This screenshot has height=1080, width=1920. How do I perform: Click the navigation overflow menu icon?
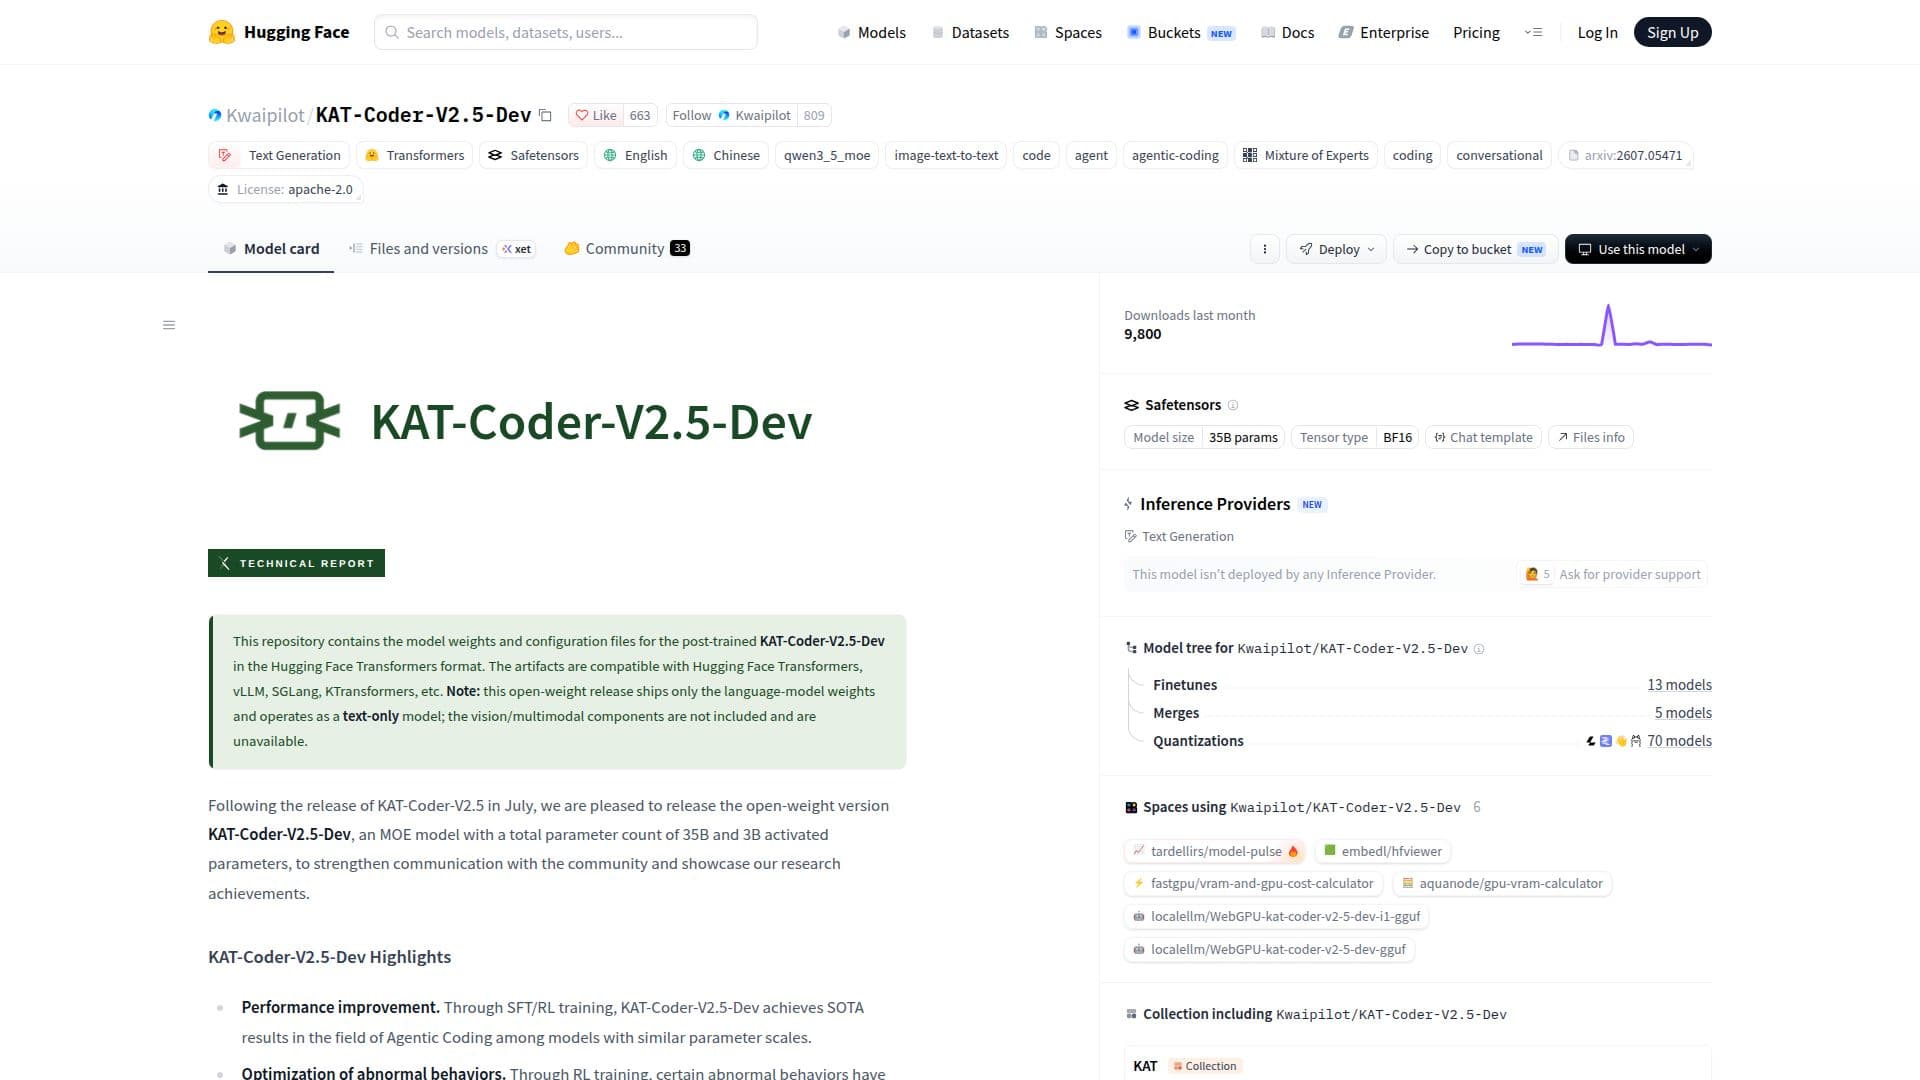tap(1533, 32)
